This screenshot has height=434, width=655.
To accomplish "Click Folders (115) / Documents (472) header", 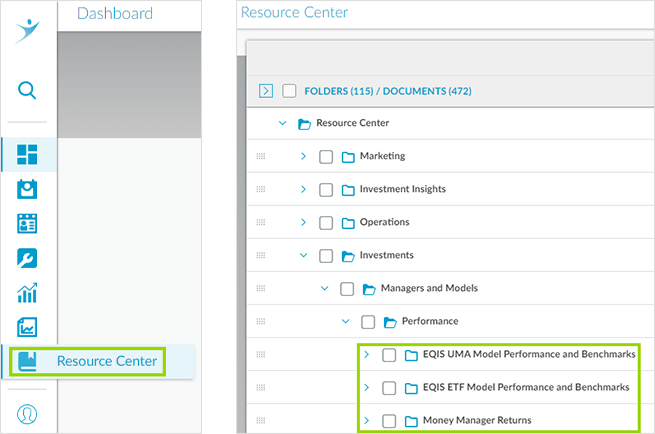I will click(388, 91).
